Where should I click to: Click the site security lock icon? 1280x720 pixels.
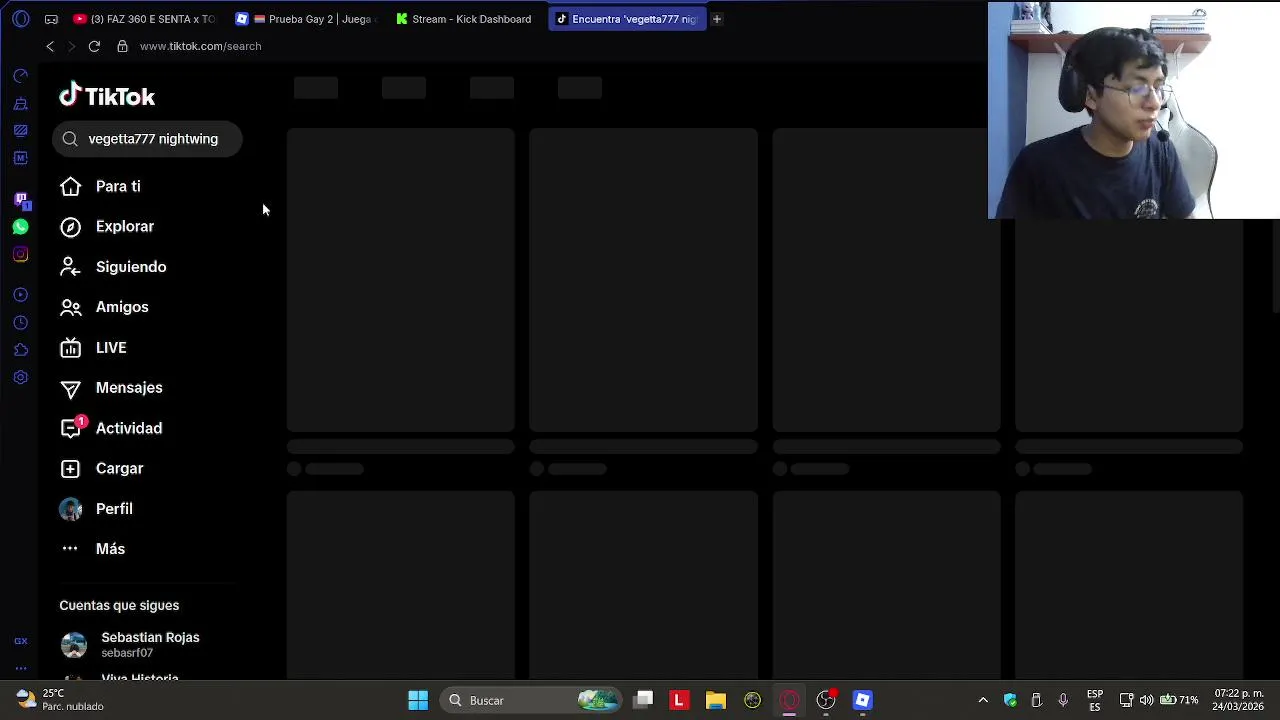point(122,46)
